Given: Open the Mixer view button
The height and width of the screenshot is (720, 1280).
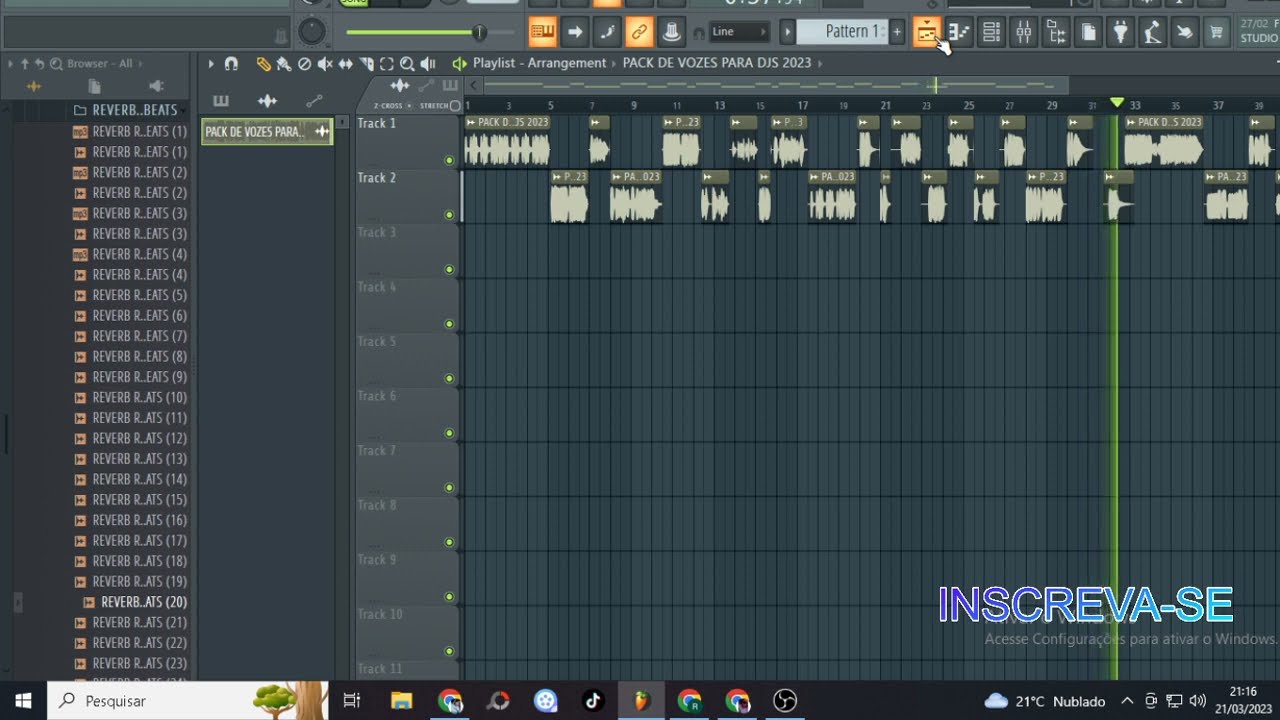Looking at the screenshot, I should [1023, 32].
